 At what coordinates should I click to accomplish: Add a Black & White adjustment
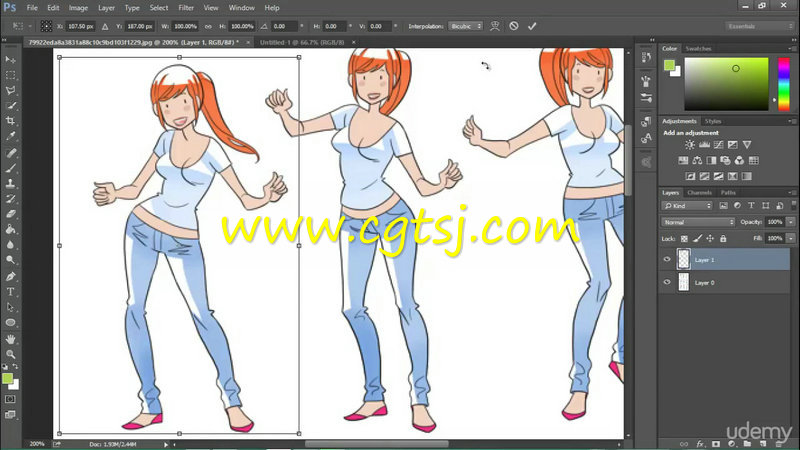click(711, 161)
